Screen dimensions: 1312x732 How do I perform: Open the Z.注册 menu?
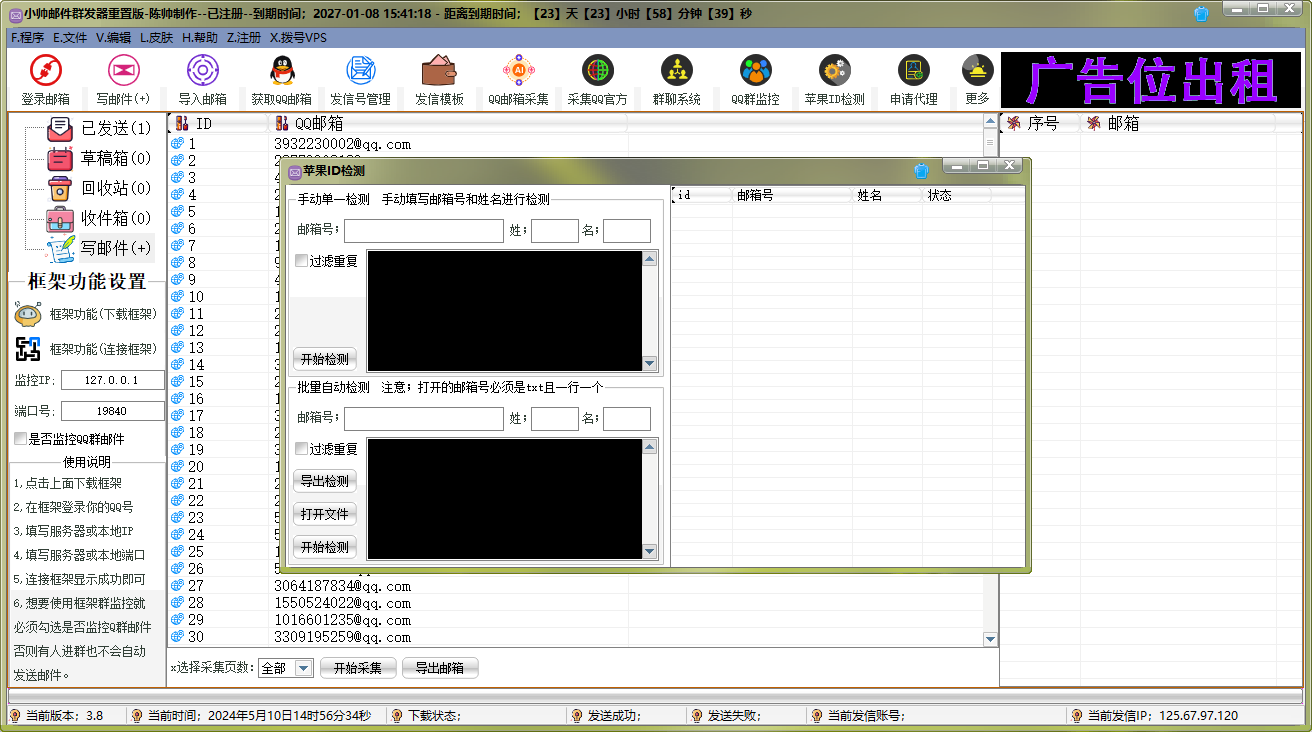pos(243,38)
